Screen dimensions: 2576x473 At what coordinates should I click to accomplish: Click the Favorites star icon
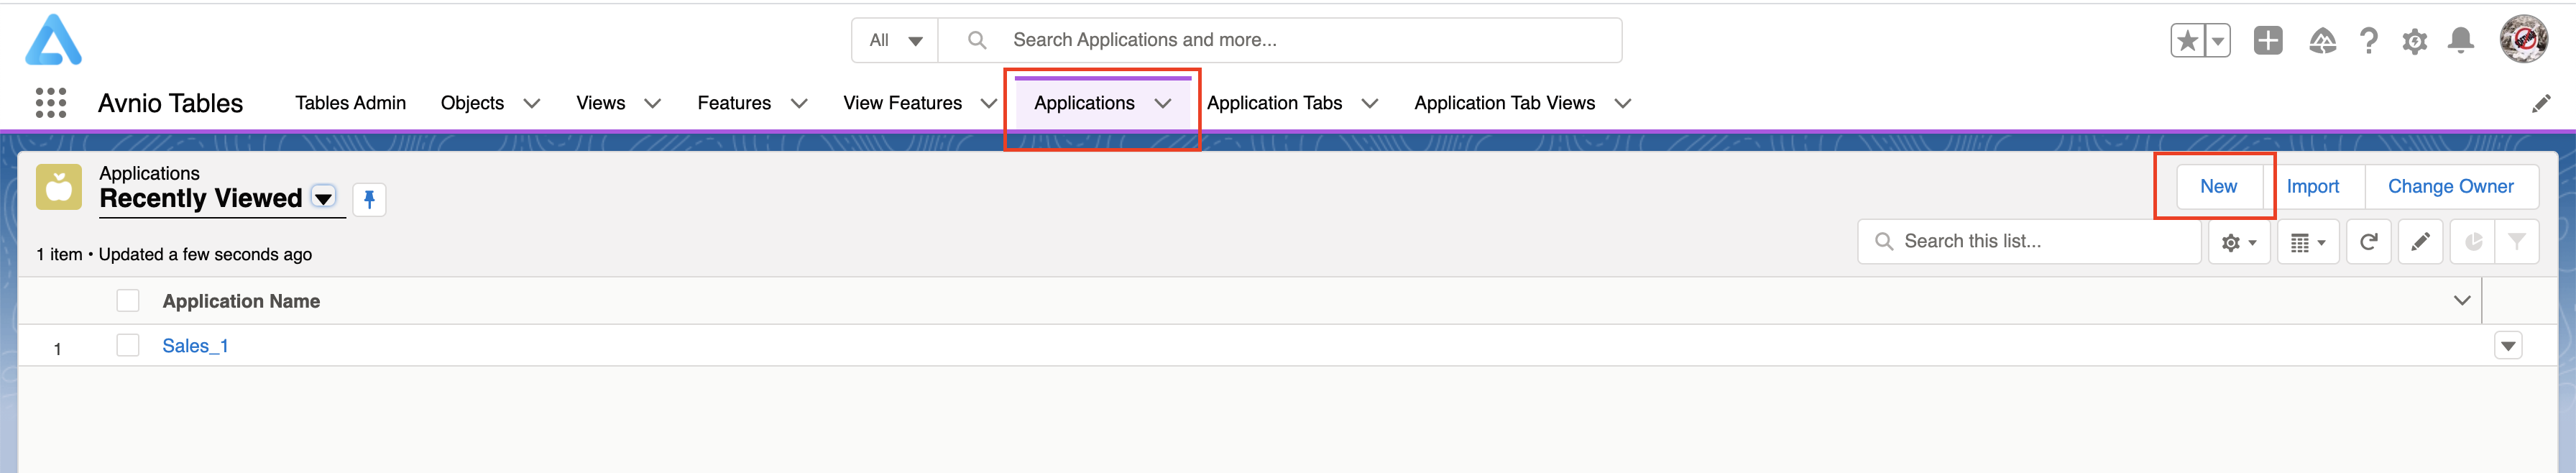pyautogui.click(x=2187, y=41)
